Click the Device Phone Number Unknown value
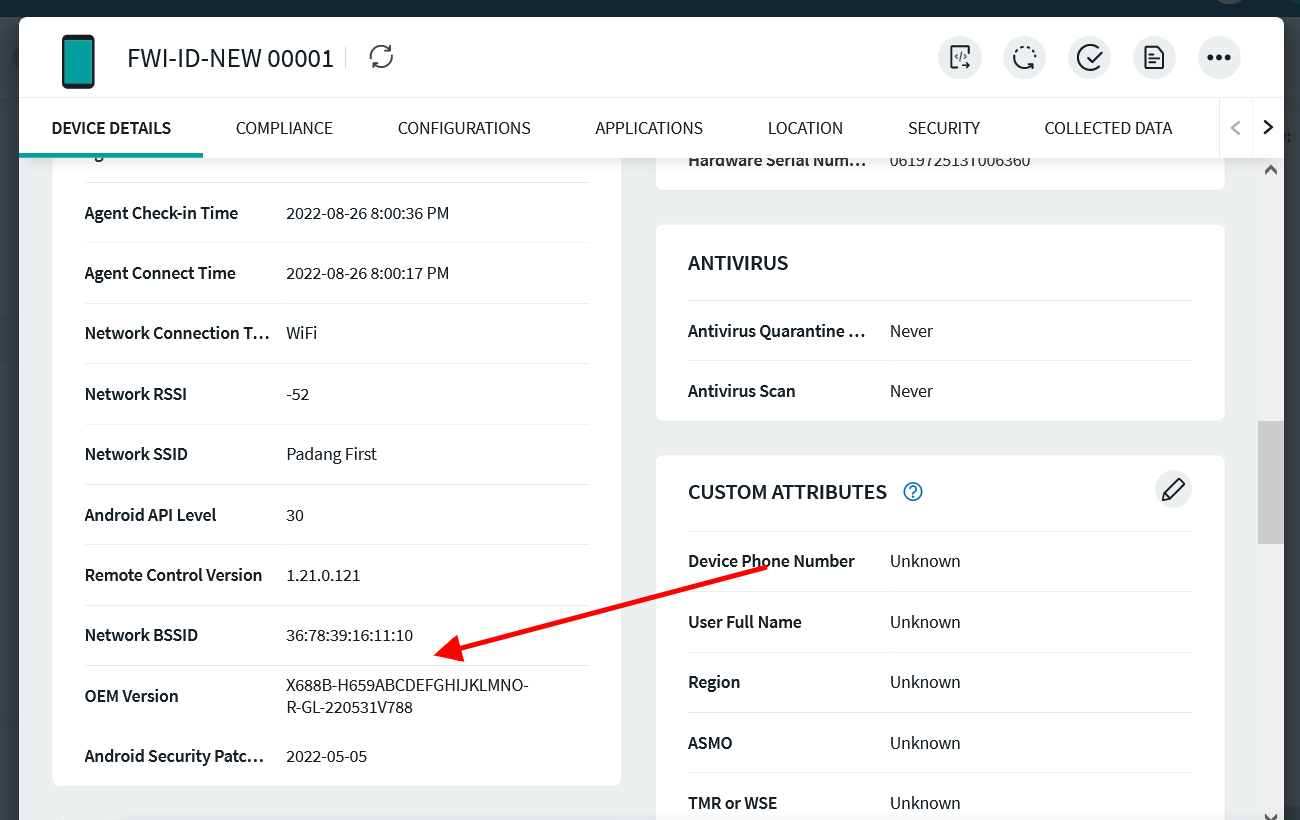The image size is (1300, 820). tap(925, 561)
